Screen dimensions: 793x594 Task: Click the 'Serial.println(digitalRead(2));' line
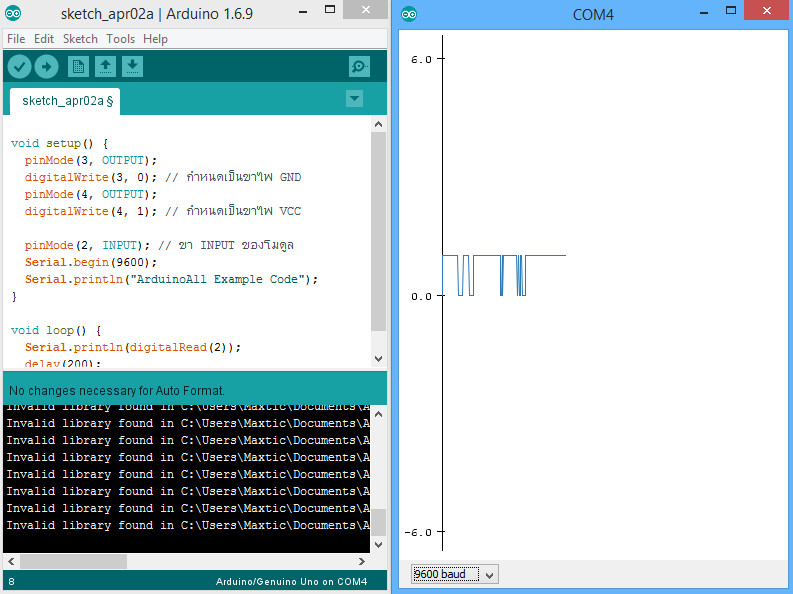pos(133,347)
